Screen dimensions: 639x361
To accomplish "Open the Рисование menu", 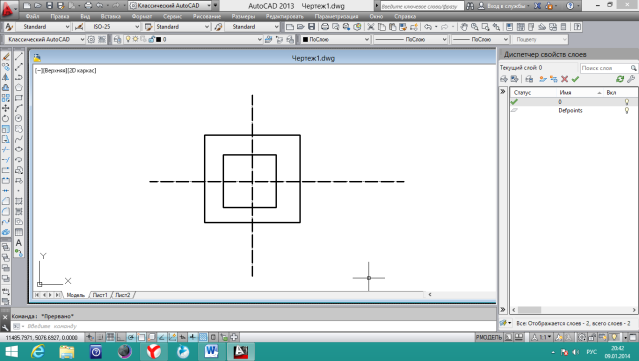I will (x=207, y=16).
